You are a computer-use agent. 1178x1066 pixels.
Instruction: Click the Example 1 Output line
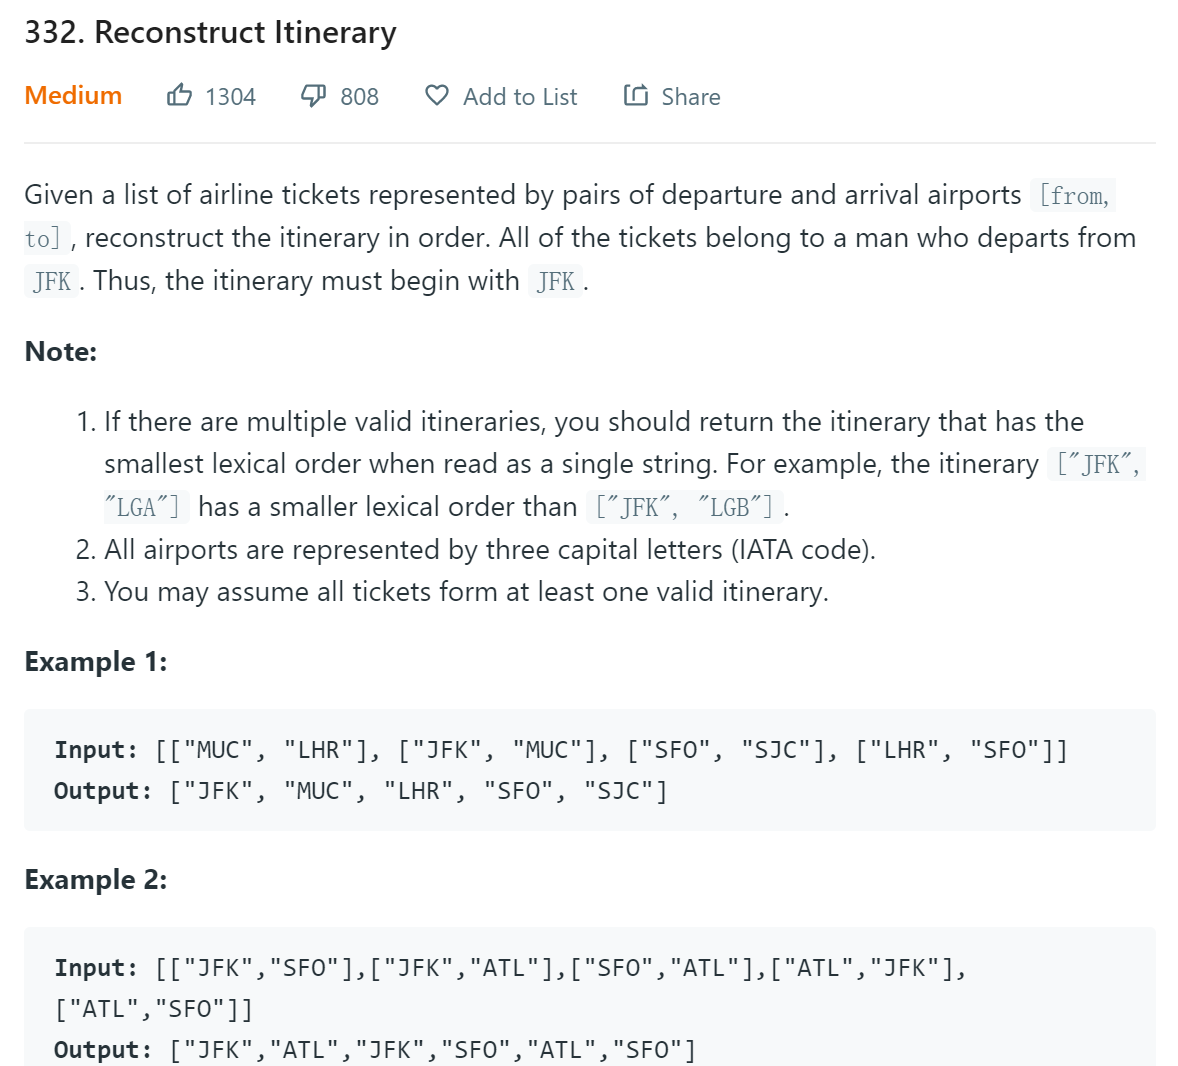(x=361, y=791)
